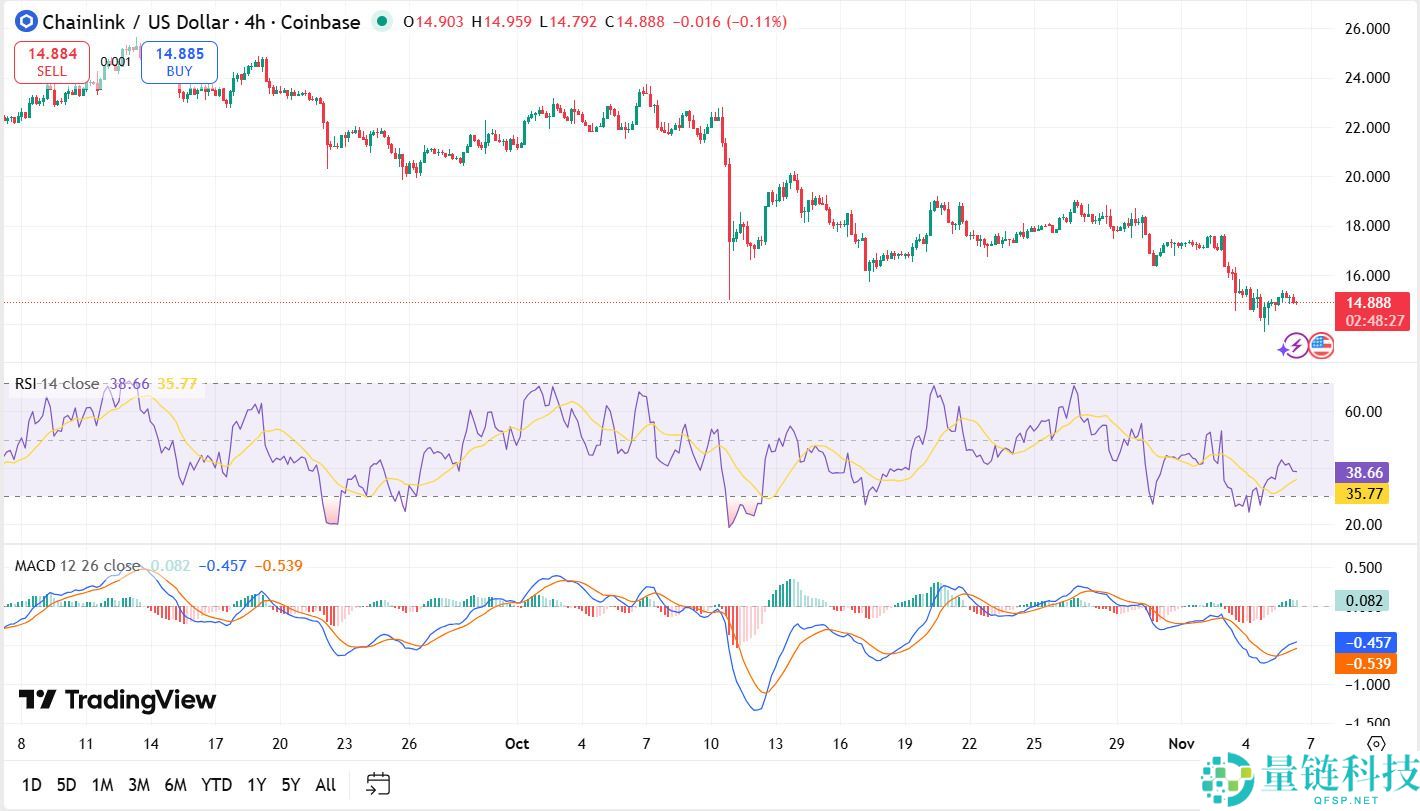Screen dimensions: 1420x811
Task: Click the Chainlink logo icon
Action: coord(25,21)
